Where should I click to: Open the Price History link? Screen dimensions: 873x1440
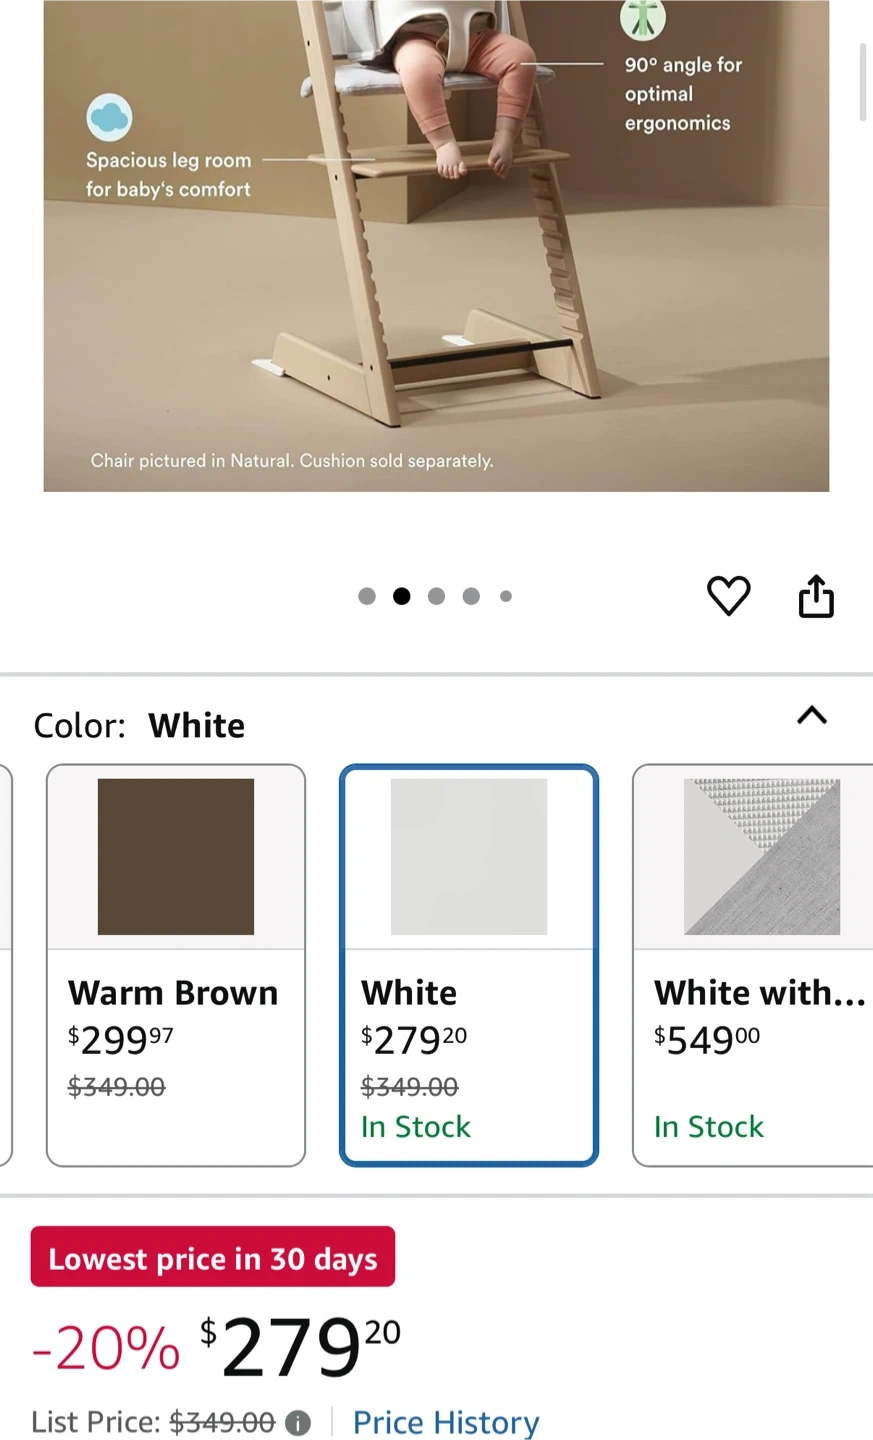tap(445, 1422)
